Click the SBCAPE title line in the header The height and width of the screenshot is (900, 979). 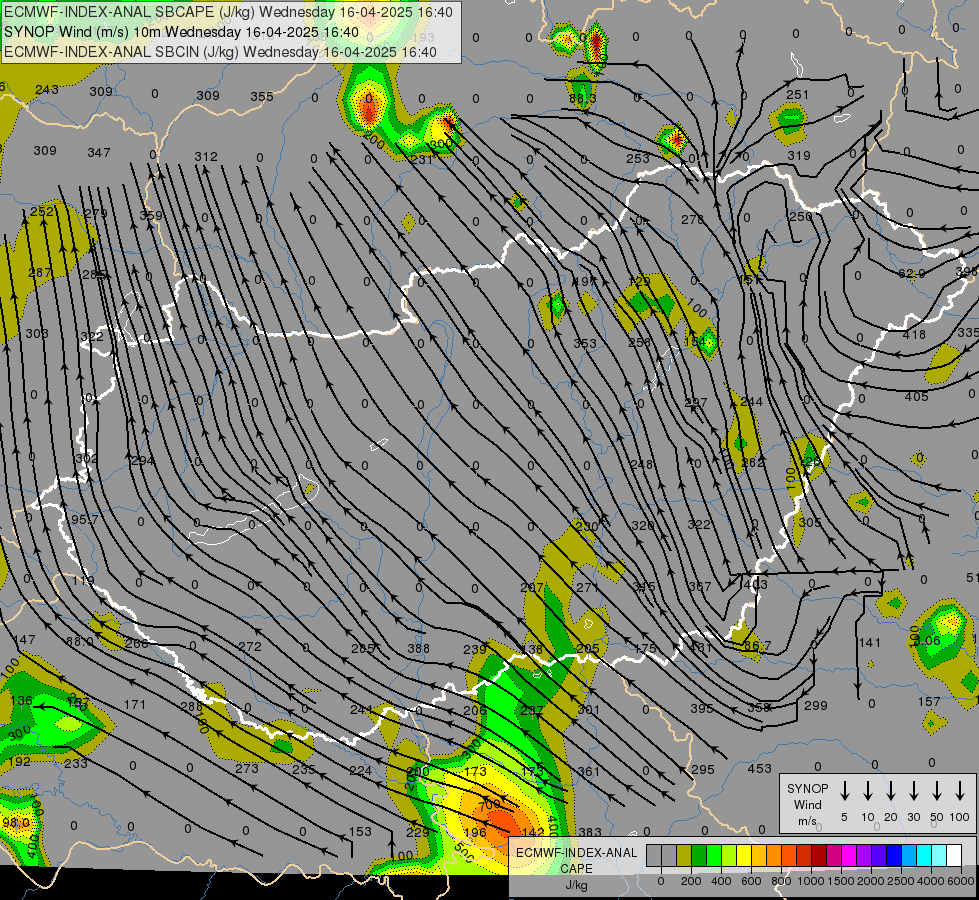point(228,12)
